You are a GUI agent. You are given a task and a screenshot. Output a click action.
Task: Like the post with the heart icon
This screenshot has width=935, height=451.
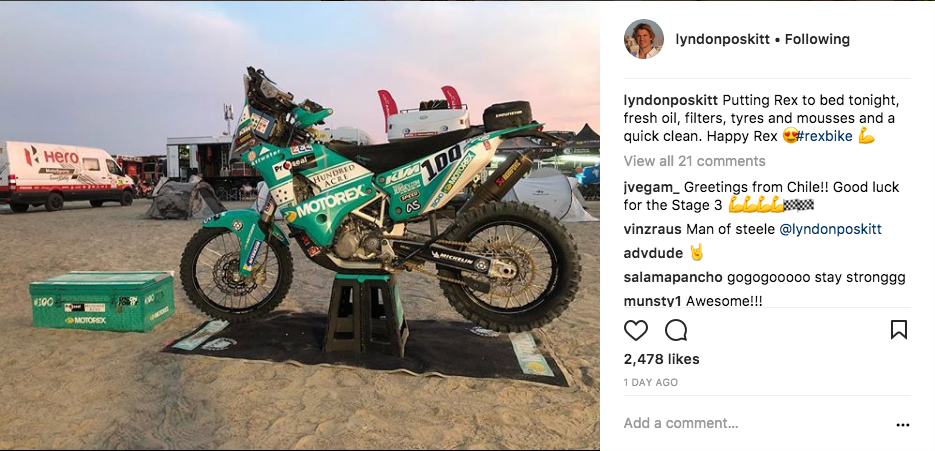(x=635, y=330)
